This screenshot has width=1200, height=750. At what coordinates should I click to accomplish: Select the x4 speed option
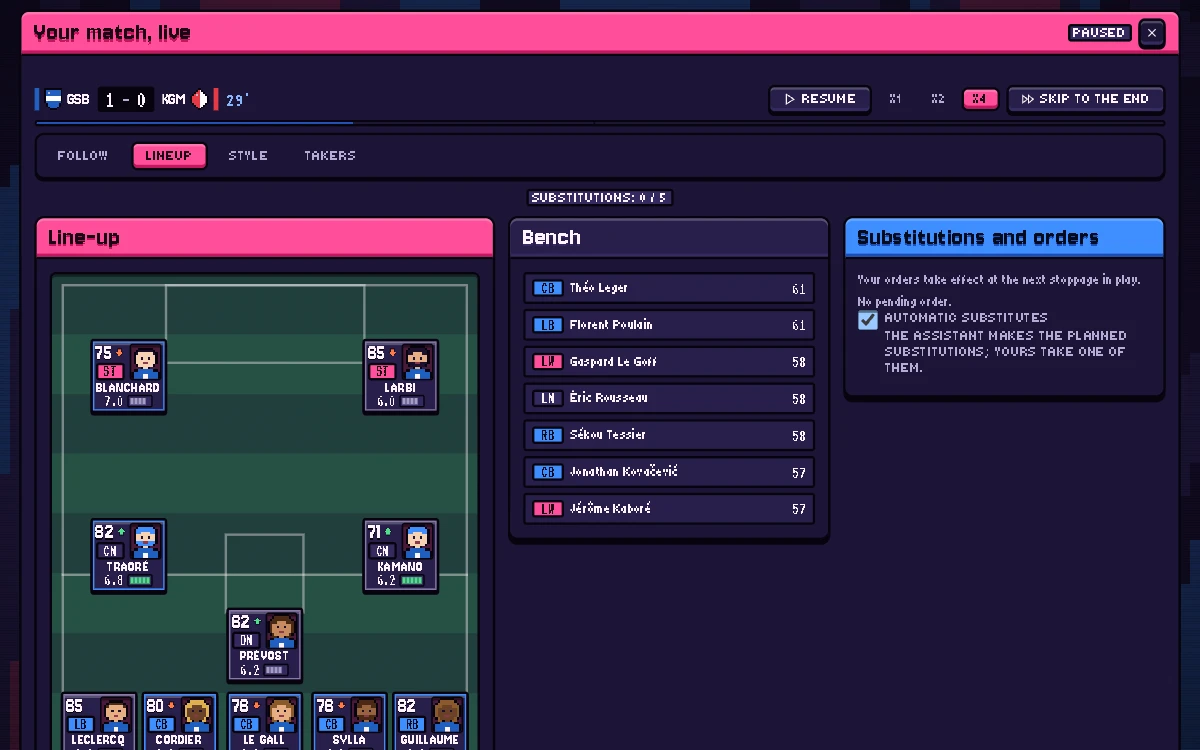tap(980, 99)
